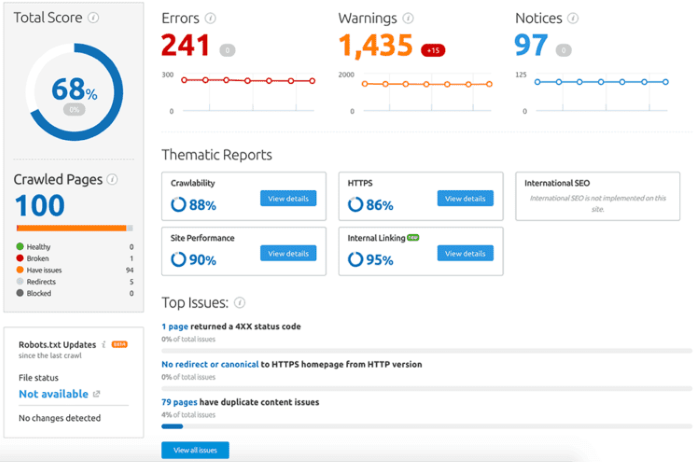Viewport: 700px width, 462px height.
Task: Click the info icon next to Notices
Action: coord(573,18)
